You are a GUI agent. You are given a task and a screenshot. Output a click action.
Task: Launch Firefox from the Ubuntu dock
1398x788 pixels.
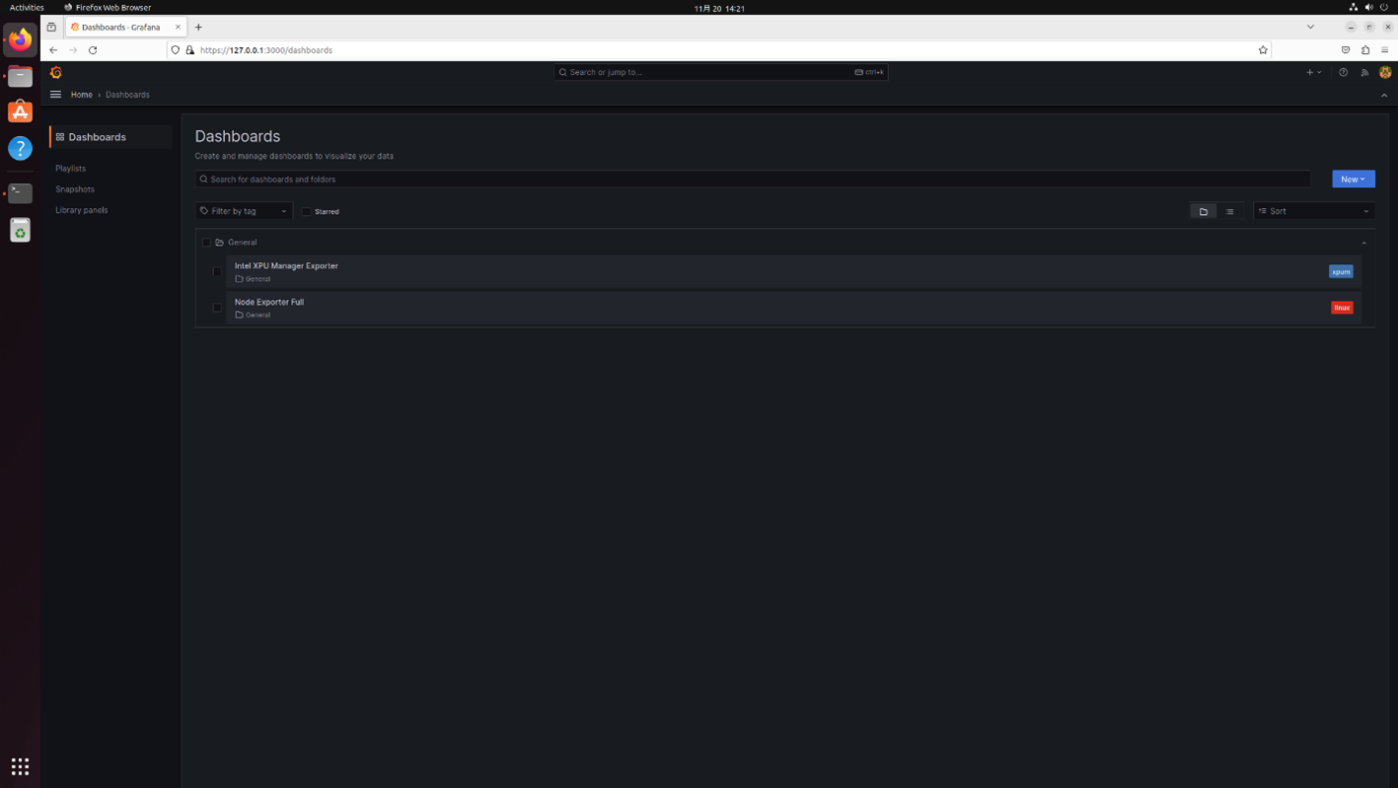pos(20,40)
